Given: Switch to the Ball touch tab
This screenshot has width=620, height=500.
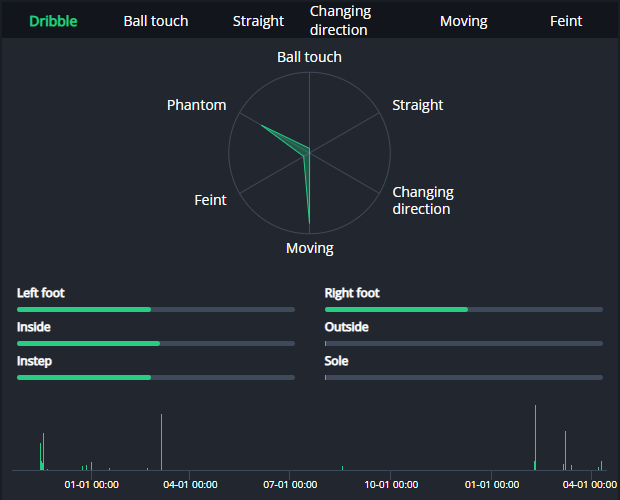Looking at the screenshot, I should click(156, 21).
